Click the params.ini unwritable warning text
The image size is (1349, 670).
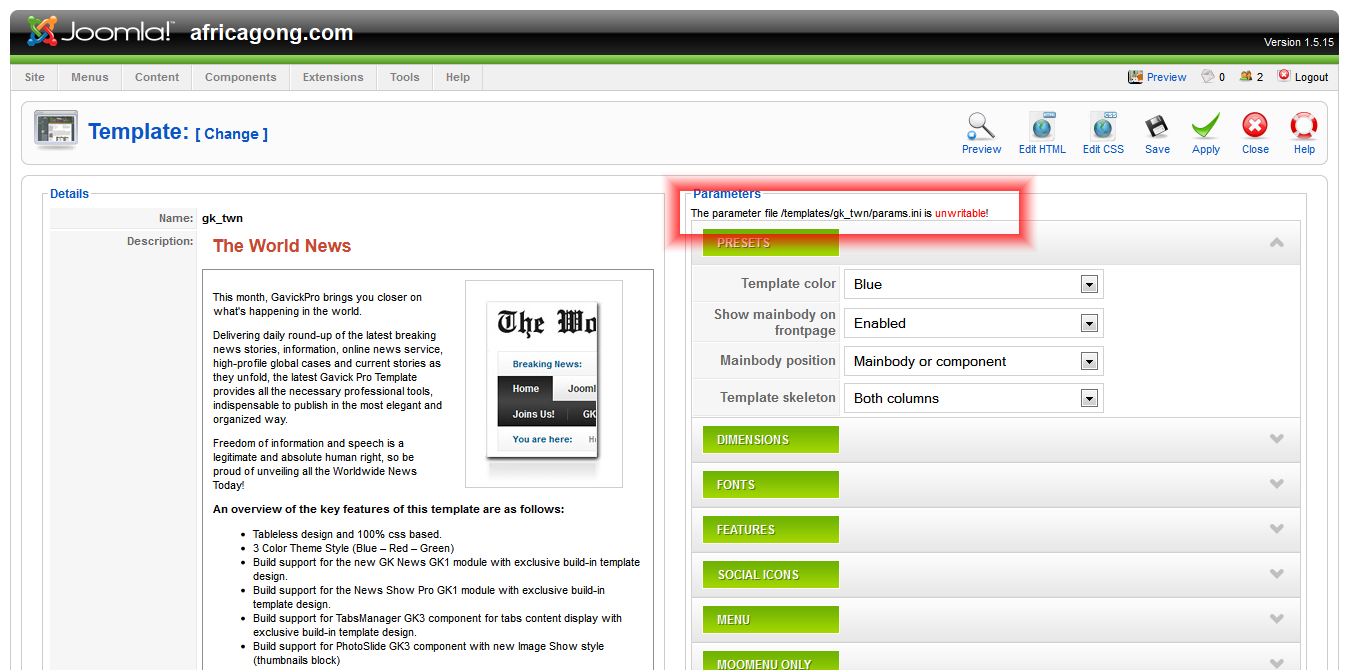click(839, 213)
